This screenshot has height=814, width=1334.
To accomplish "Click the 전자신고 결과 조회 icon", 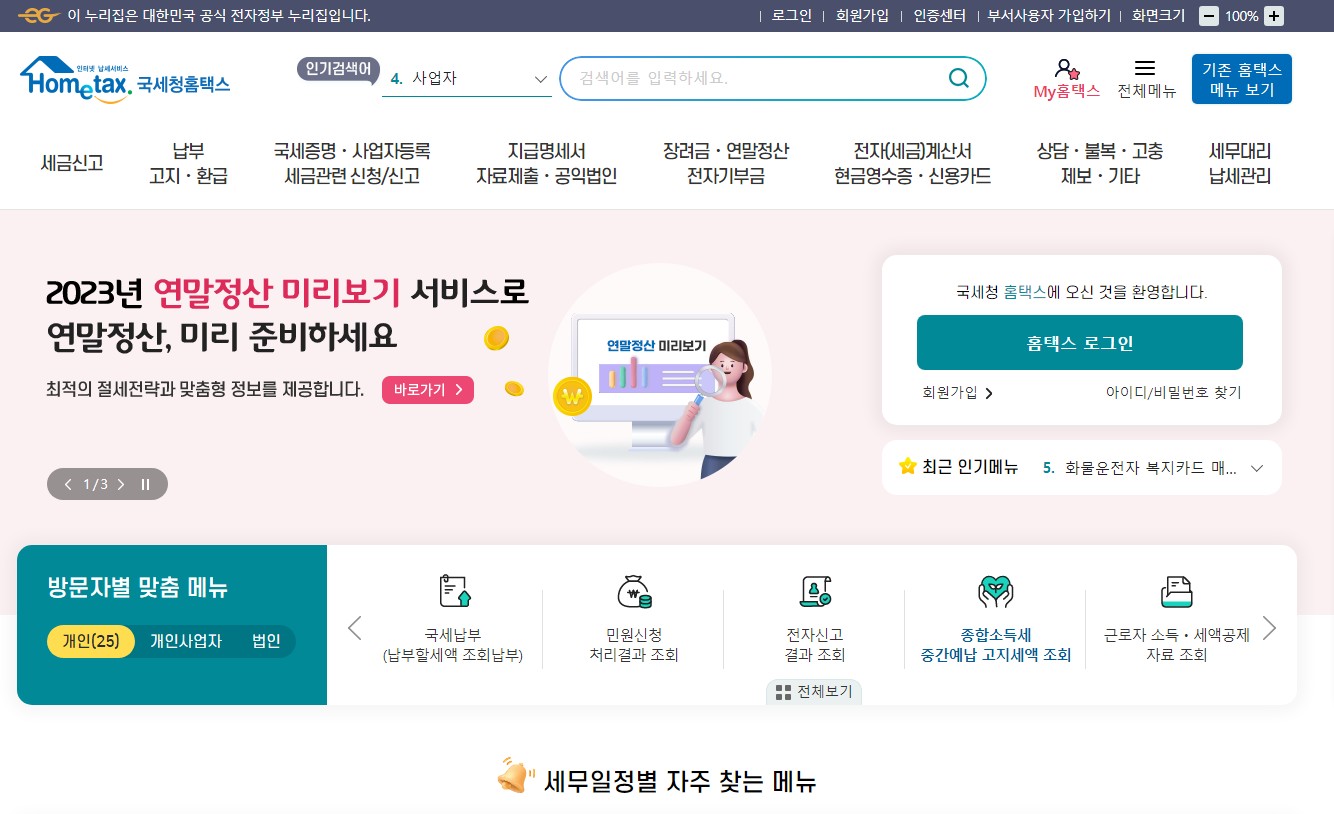I will coord(815,591).
